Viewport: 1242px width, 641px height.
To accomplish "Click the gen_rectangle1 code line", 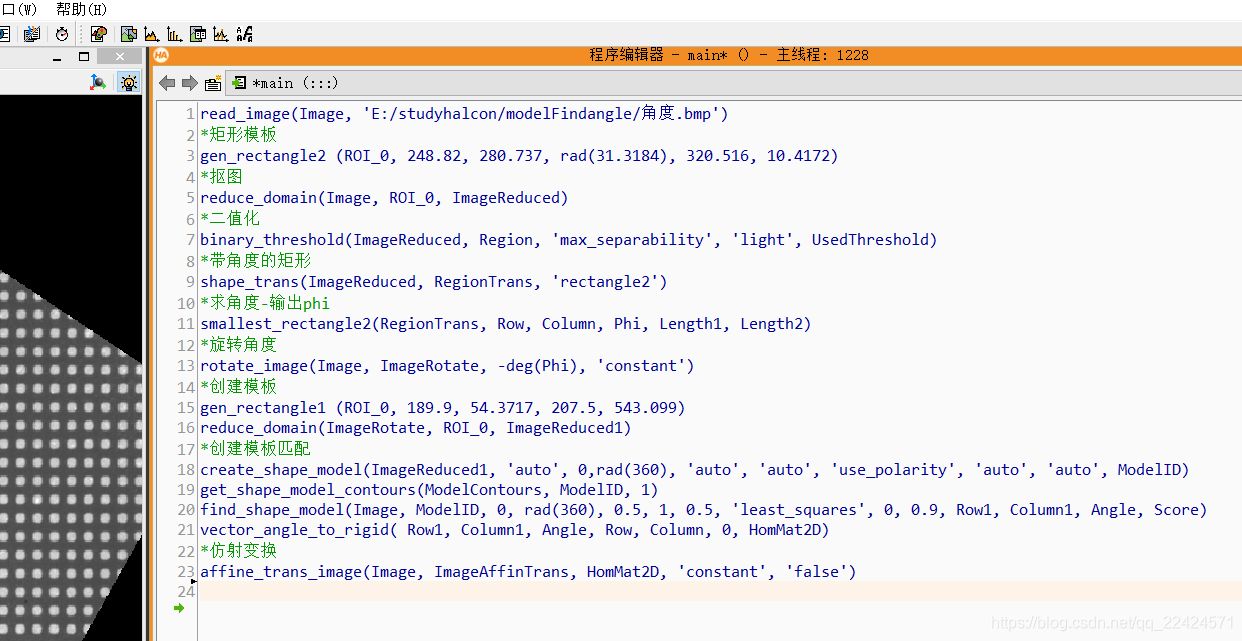I will 443,408.
